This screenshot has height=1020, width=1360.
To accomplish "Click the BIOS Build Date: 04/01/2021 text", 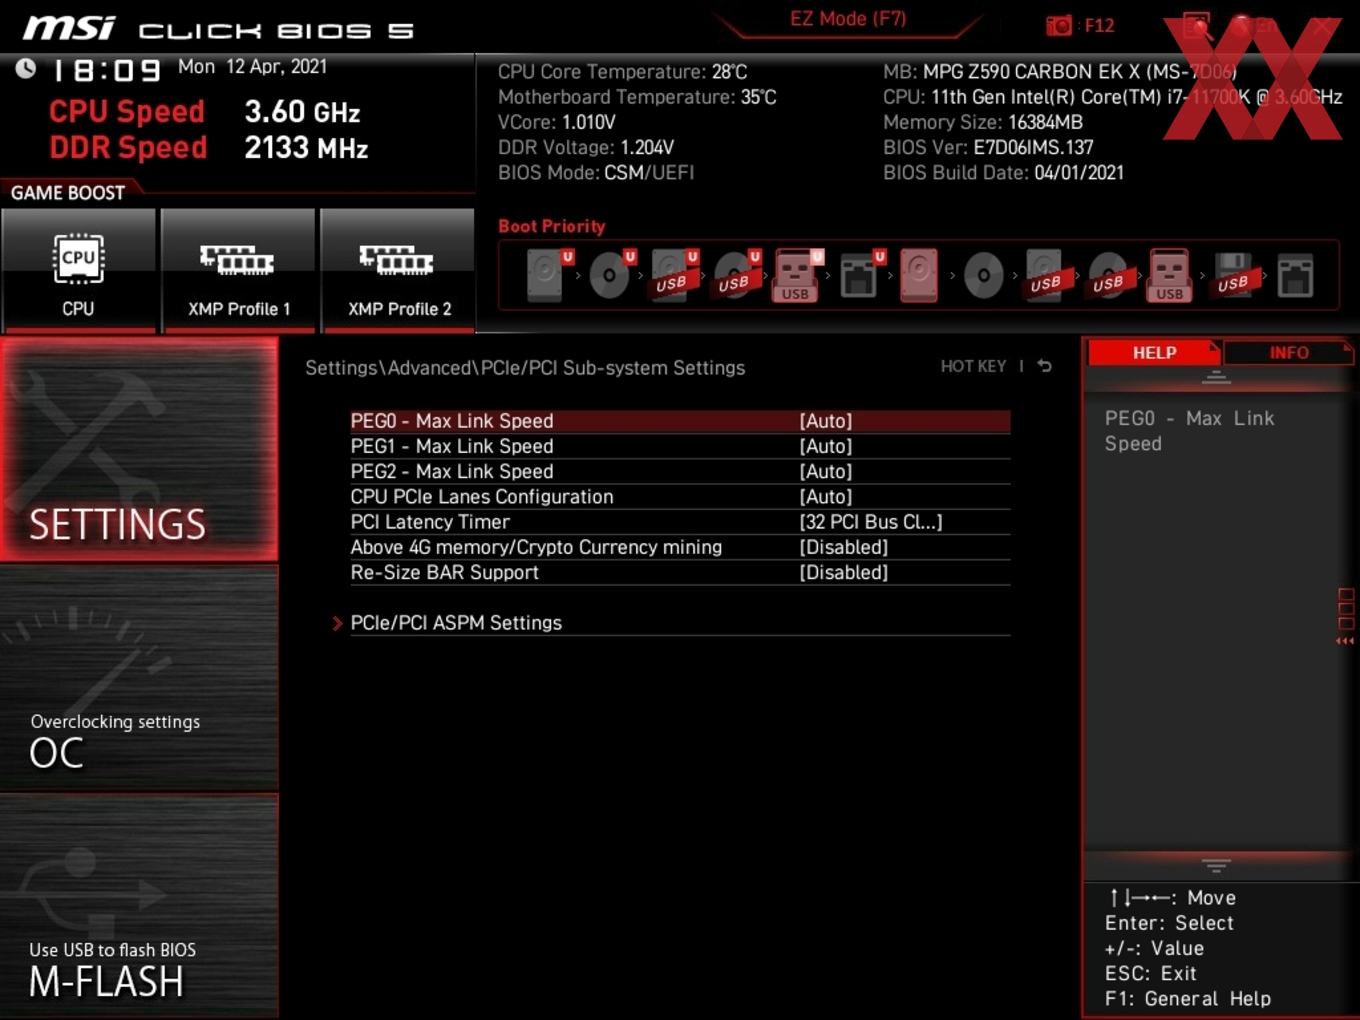I will 1003,172.
